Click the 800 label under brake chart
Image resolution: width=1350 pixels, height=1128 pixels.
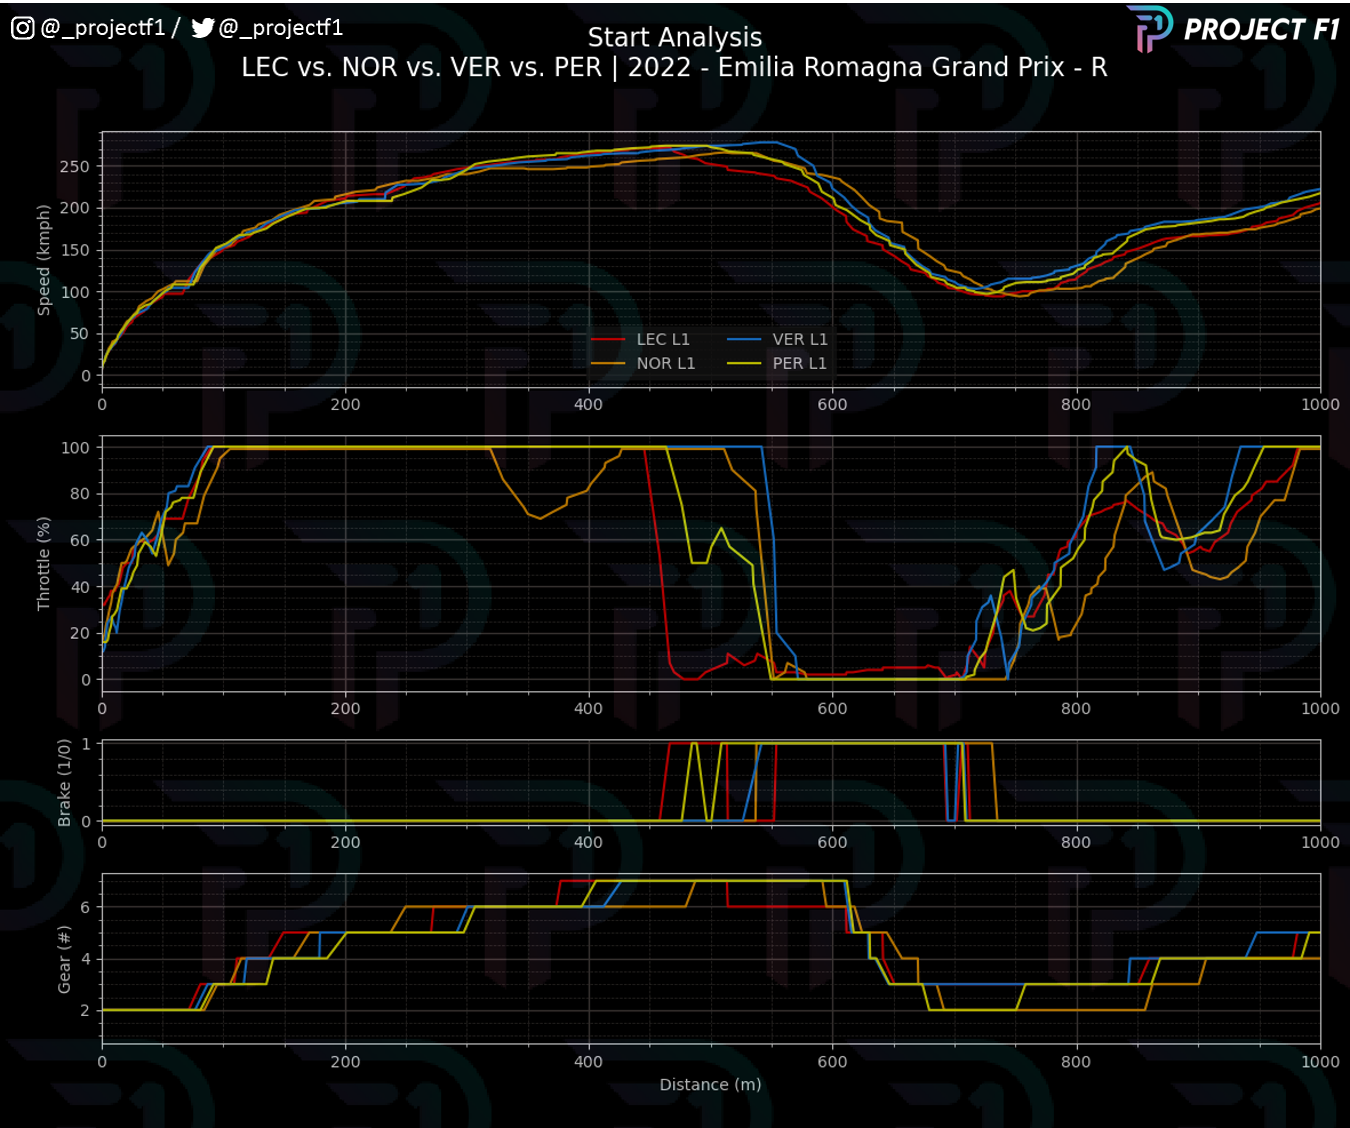[1076, 842]
